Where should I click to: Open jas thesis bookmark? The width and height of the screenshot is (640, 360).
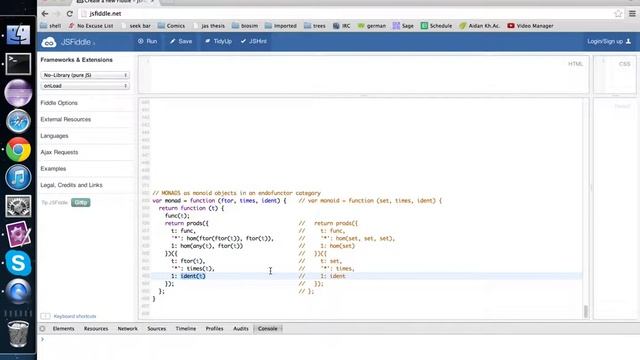point(209,26)
